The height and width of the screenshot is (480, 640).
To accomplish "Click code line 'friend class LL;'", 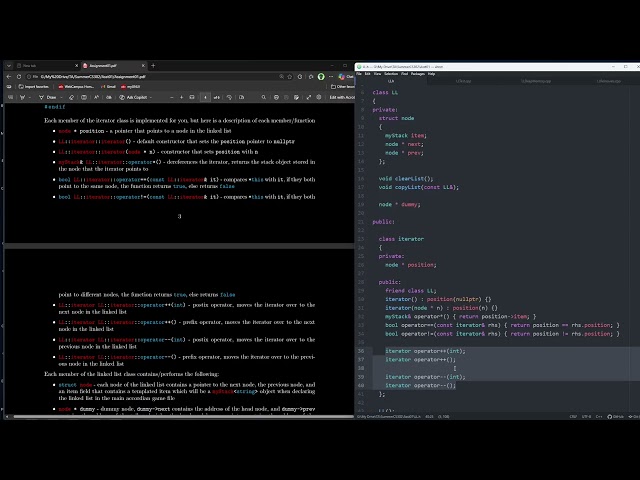I will (x=411, y=291).
